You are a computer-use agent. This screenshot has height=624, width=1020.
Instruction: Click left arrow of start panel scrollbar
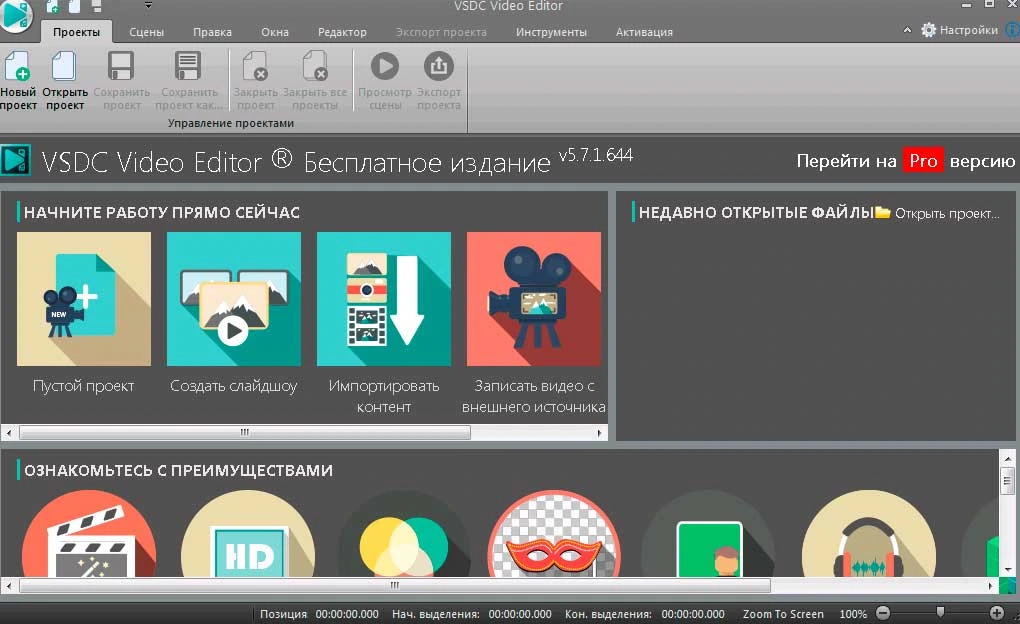(x=9, y=433)
